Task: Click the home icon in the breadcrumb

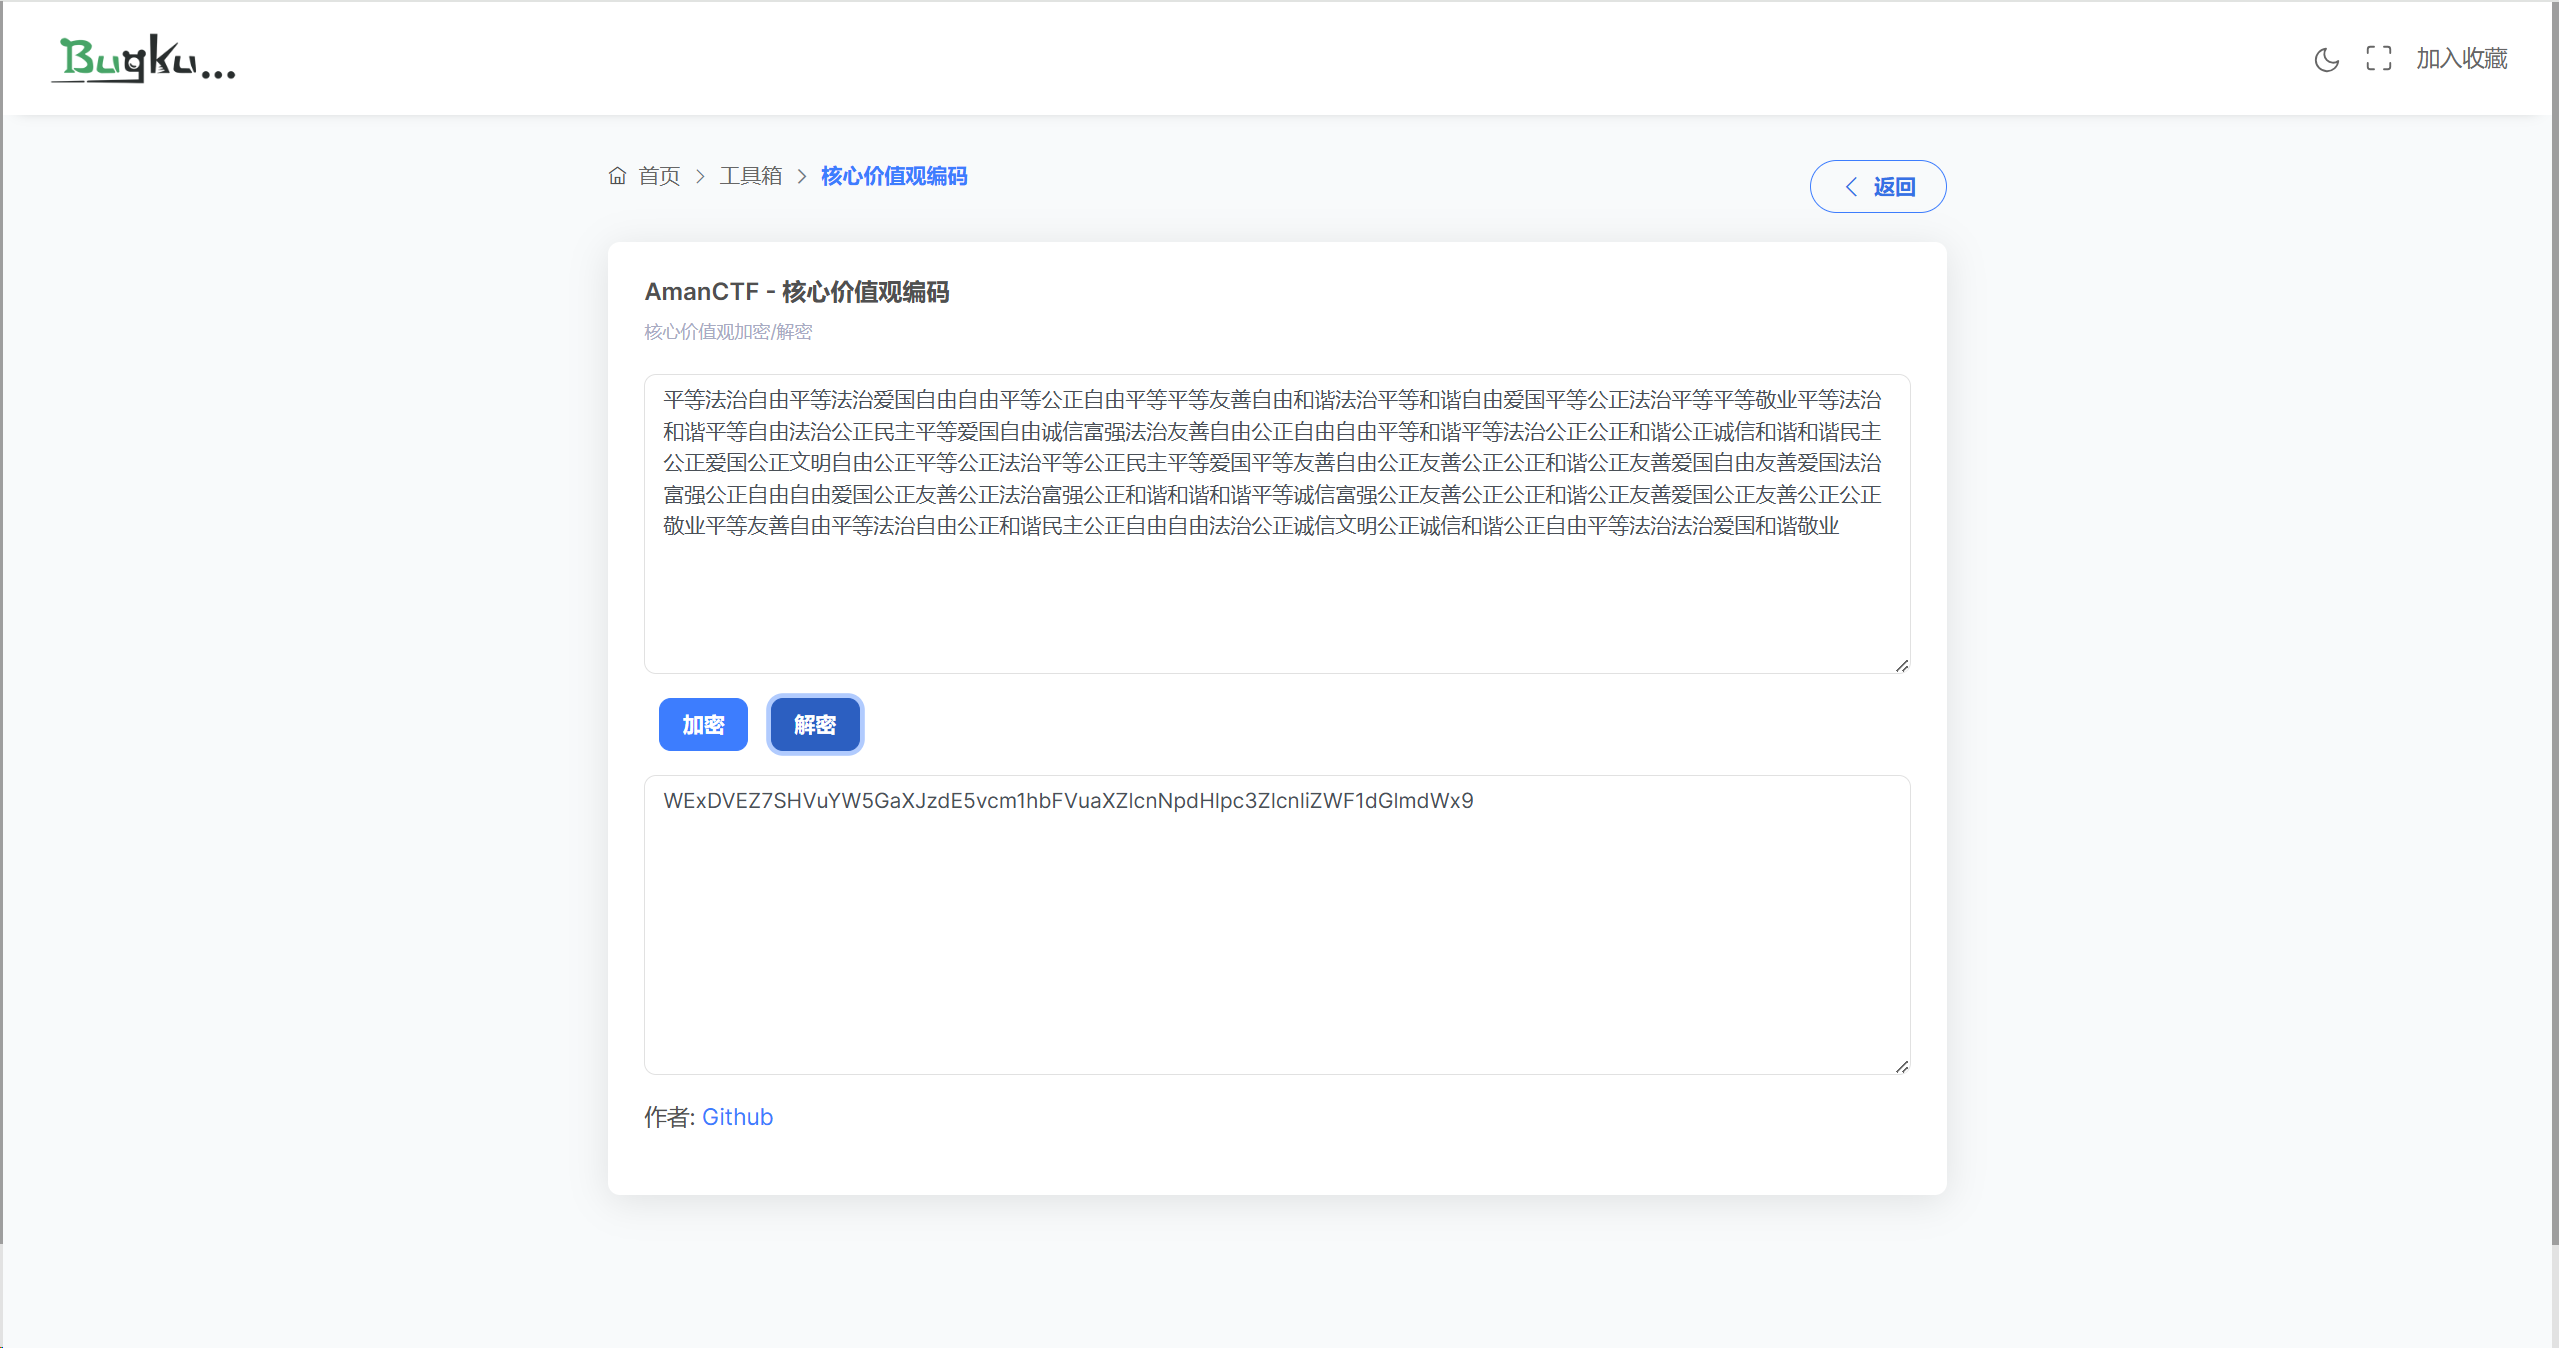Action: click(x=617, y=176)
